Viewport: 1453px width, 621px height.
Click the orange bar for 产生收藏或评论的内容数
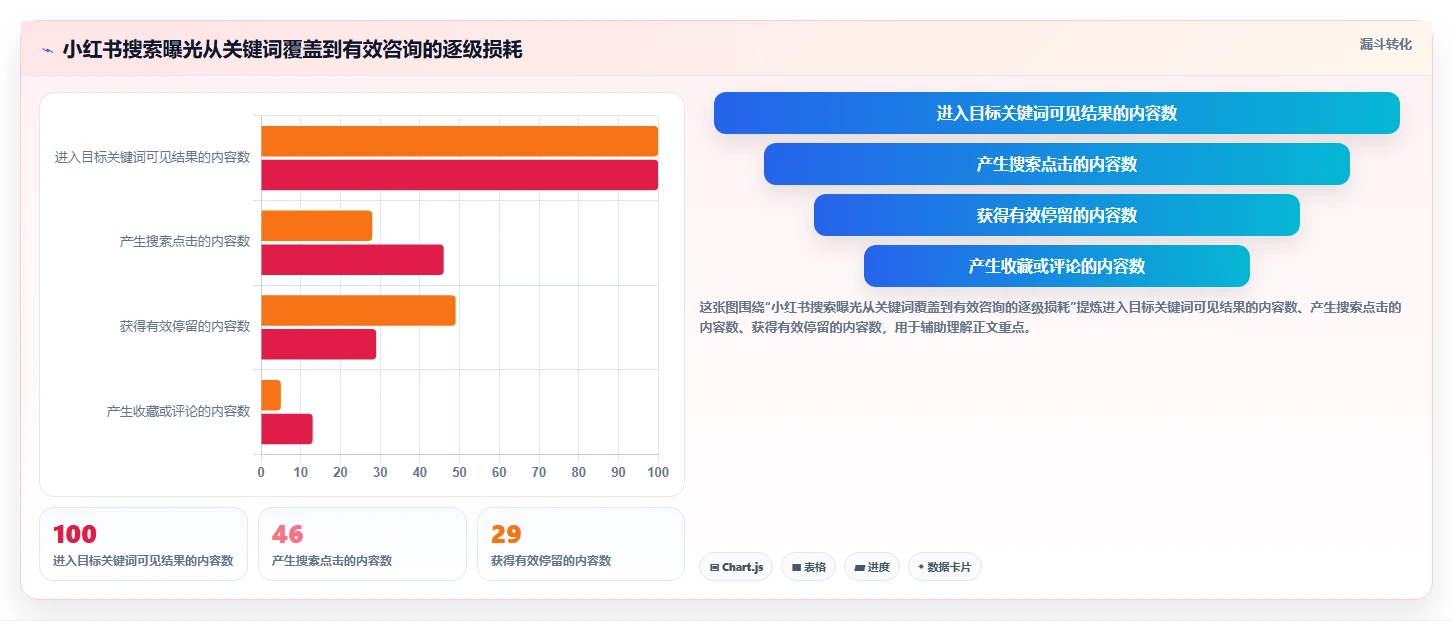272,395
